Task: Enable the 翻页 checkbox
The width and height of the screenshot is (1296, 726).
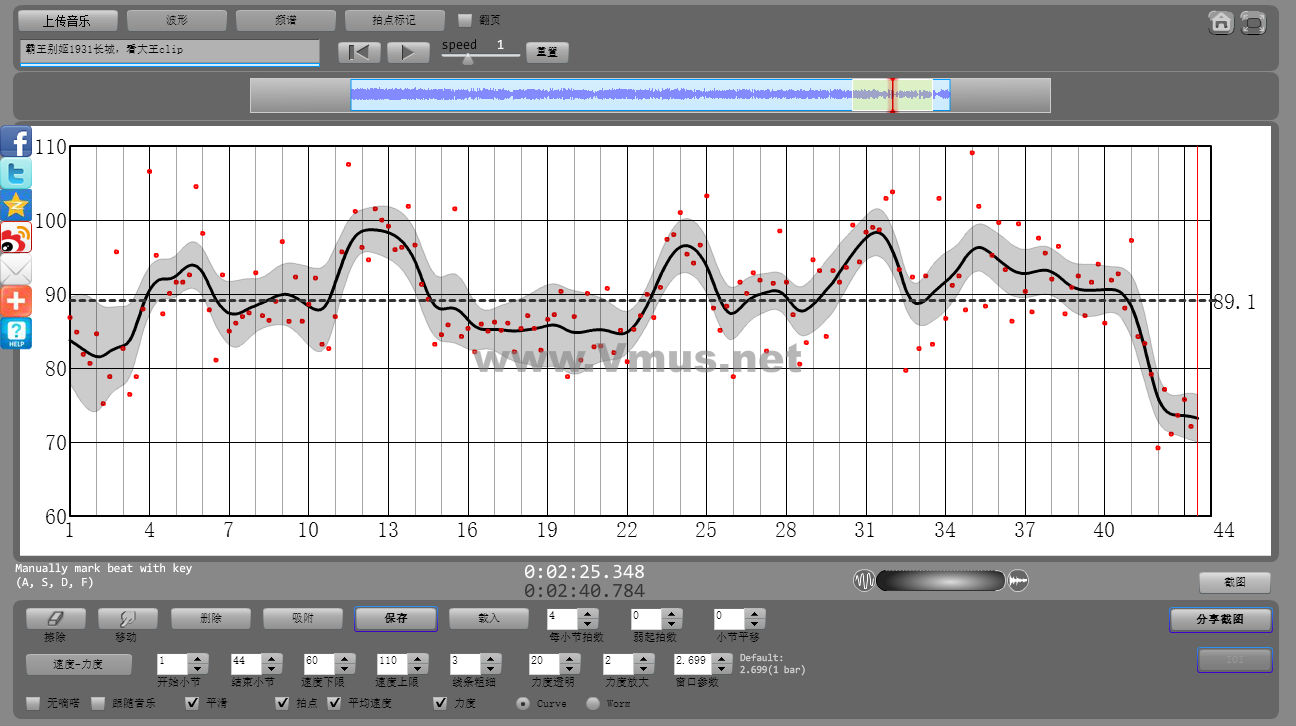Action: (x=464, y=20)
